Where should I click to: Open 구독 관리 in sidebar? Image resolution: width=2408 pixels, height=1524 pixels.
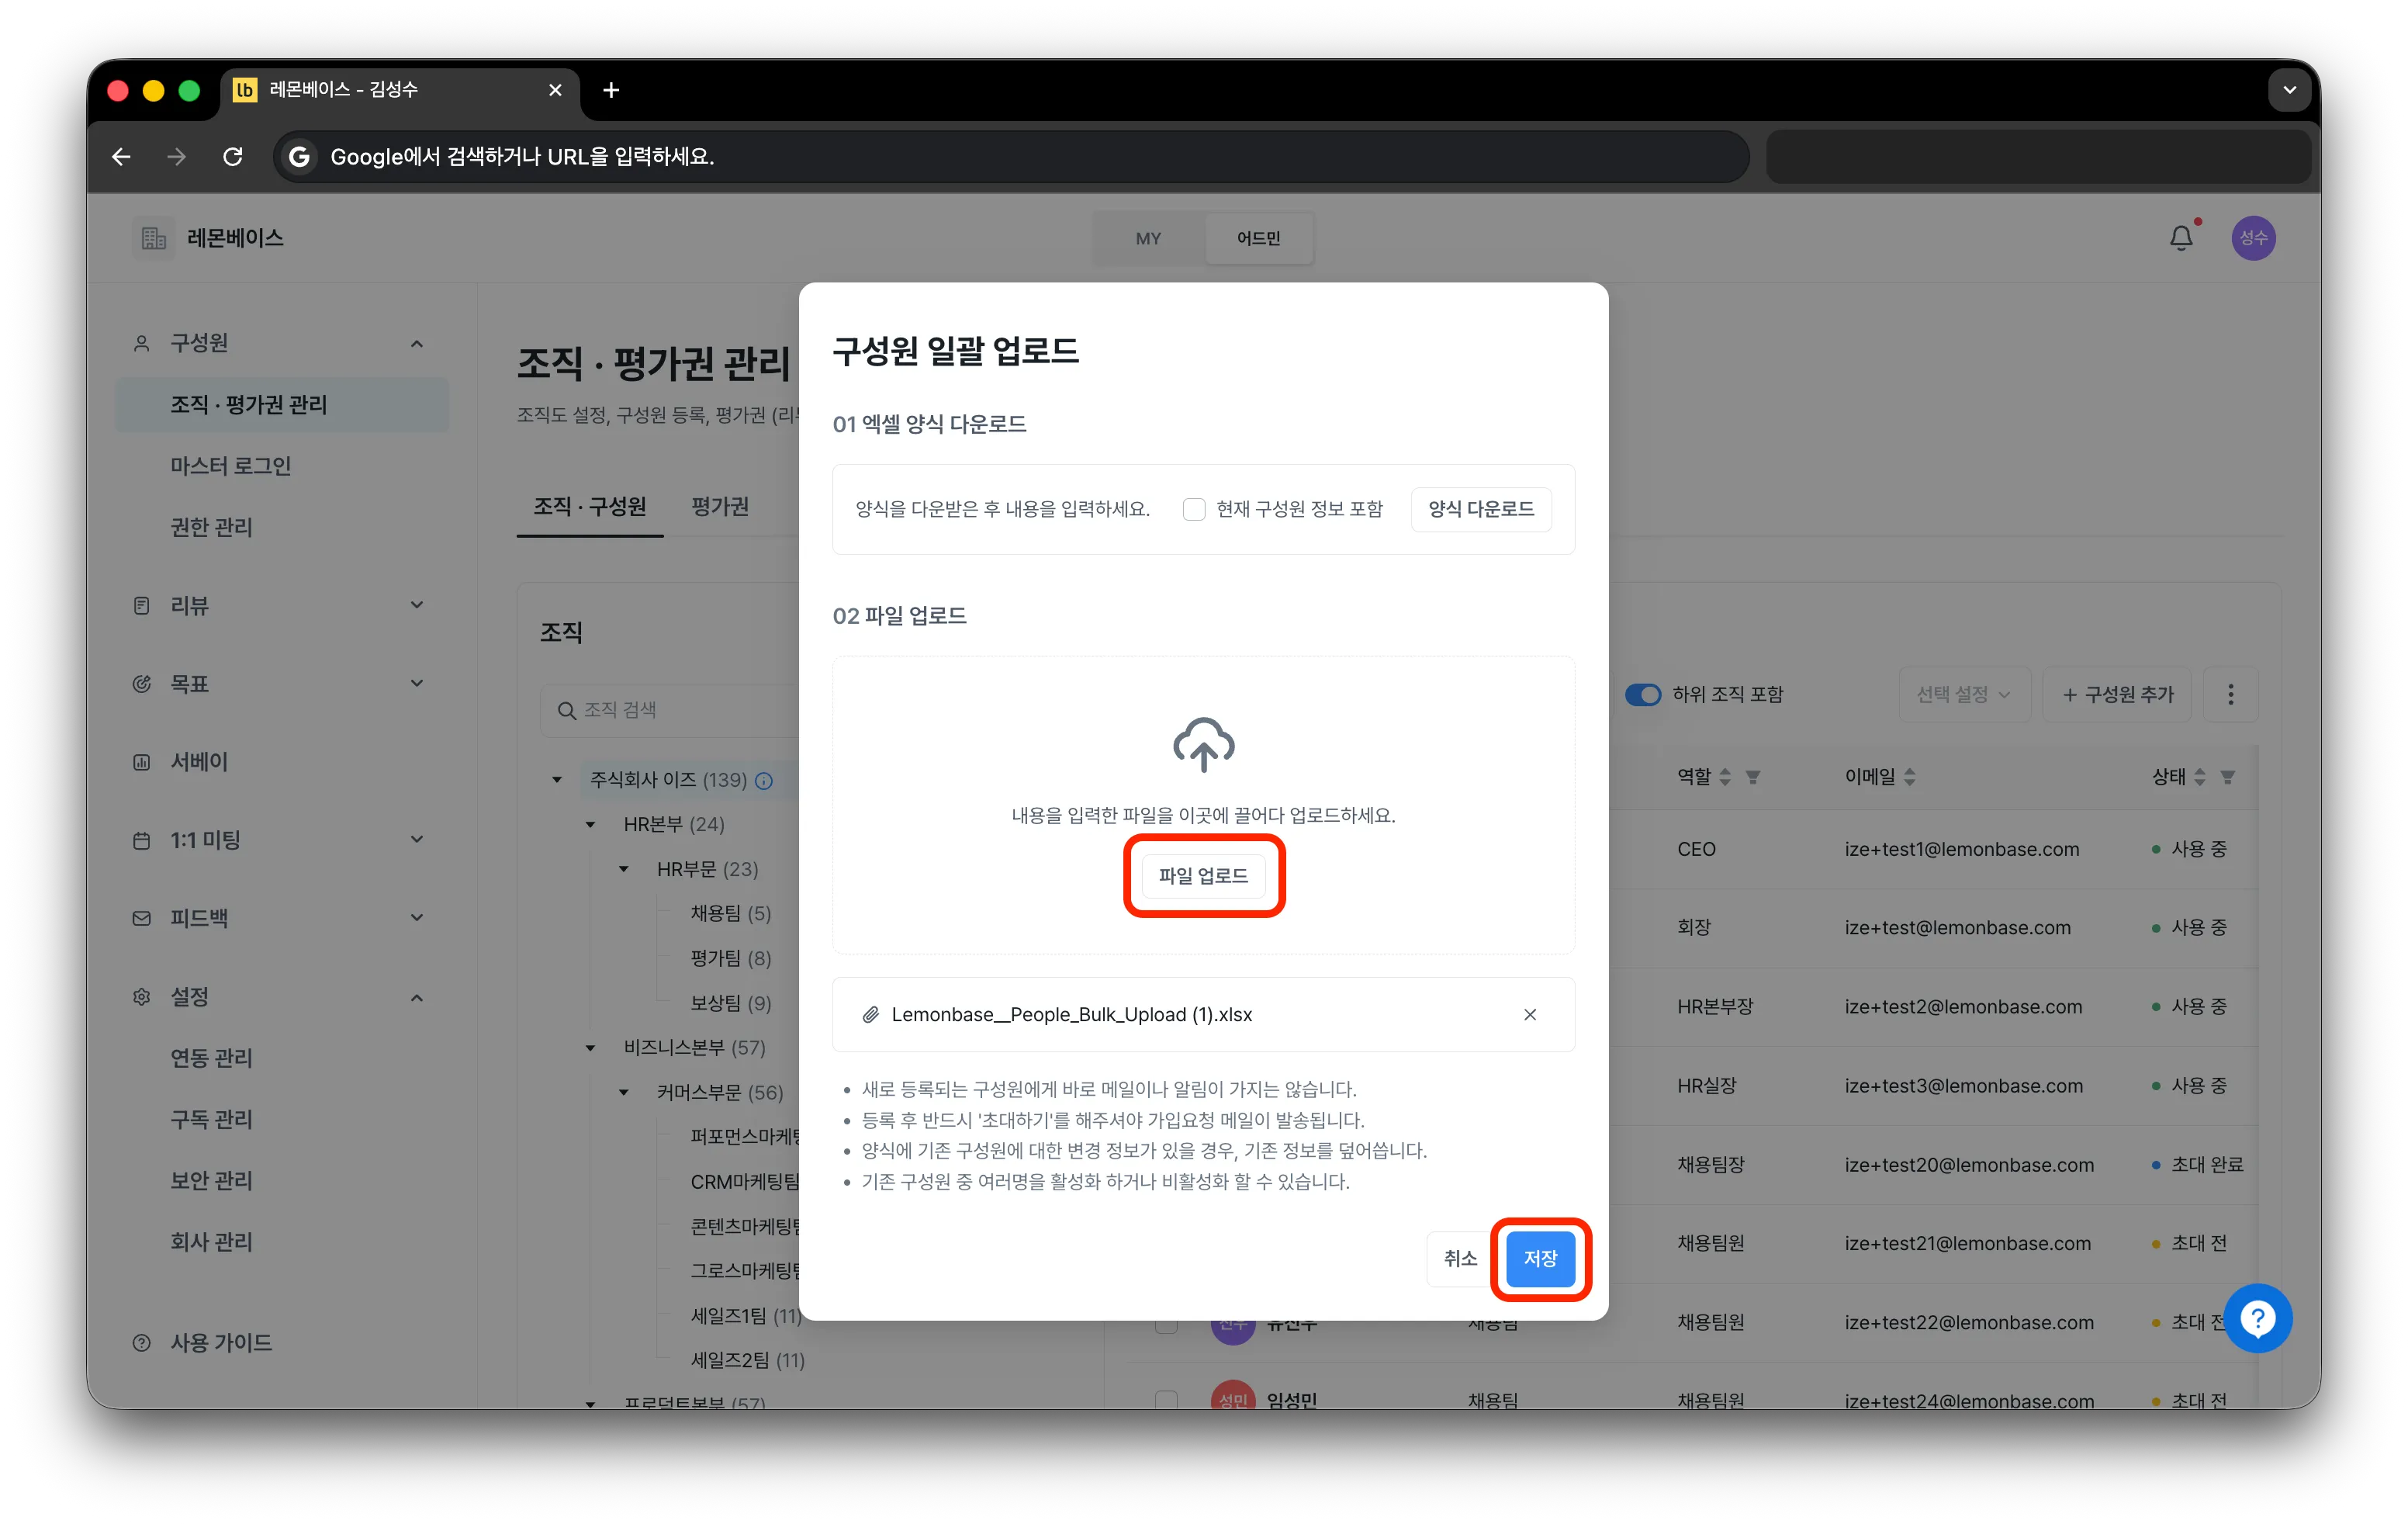[212, 1119]
